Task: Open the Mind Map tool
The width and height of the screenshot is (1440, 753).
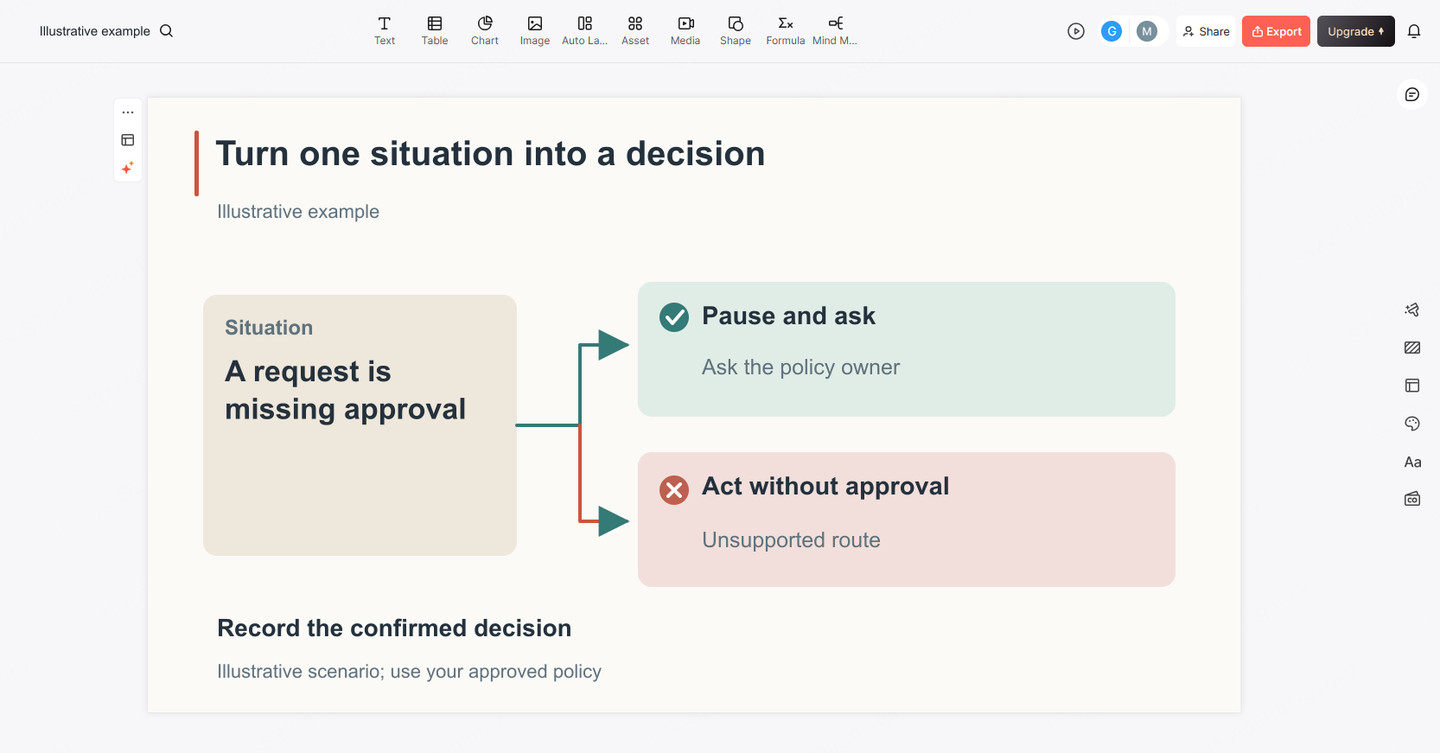Action: pos(835,30)
